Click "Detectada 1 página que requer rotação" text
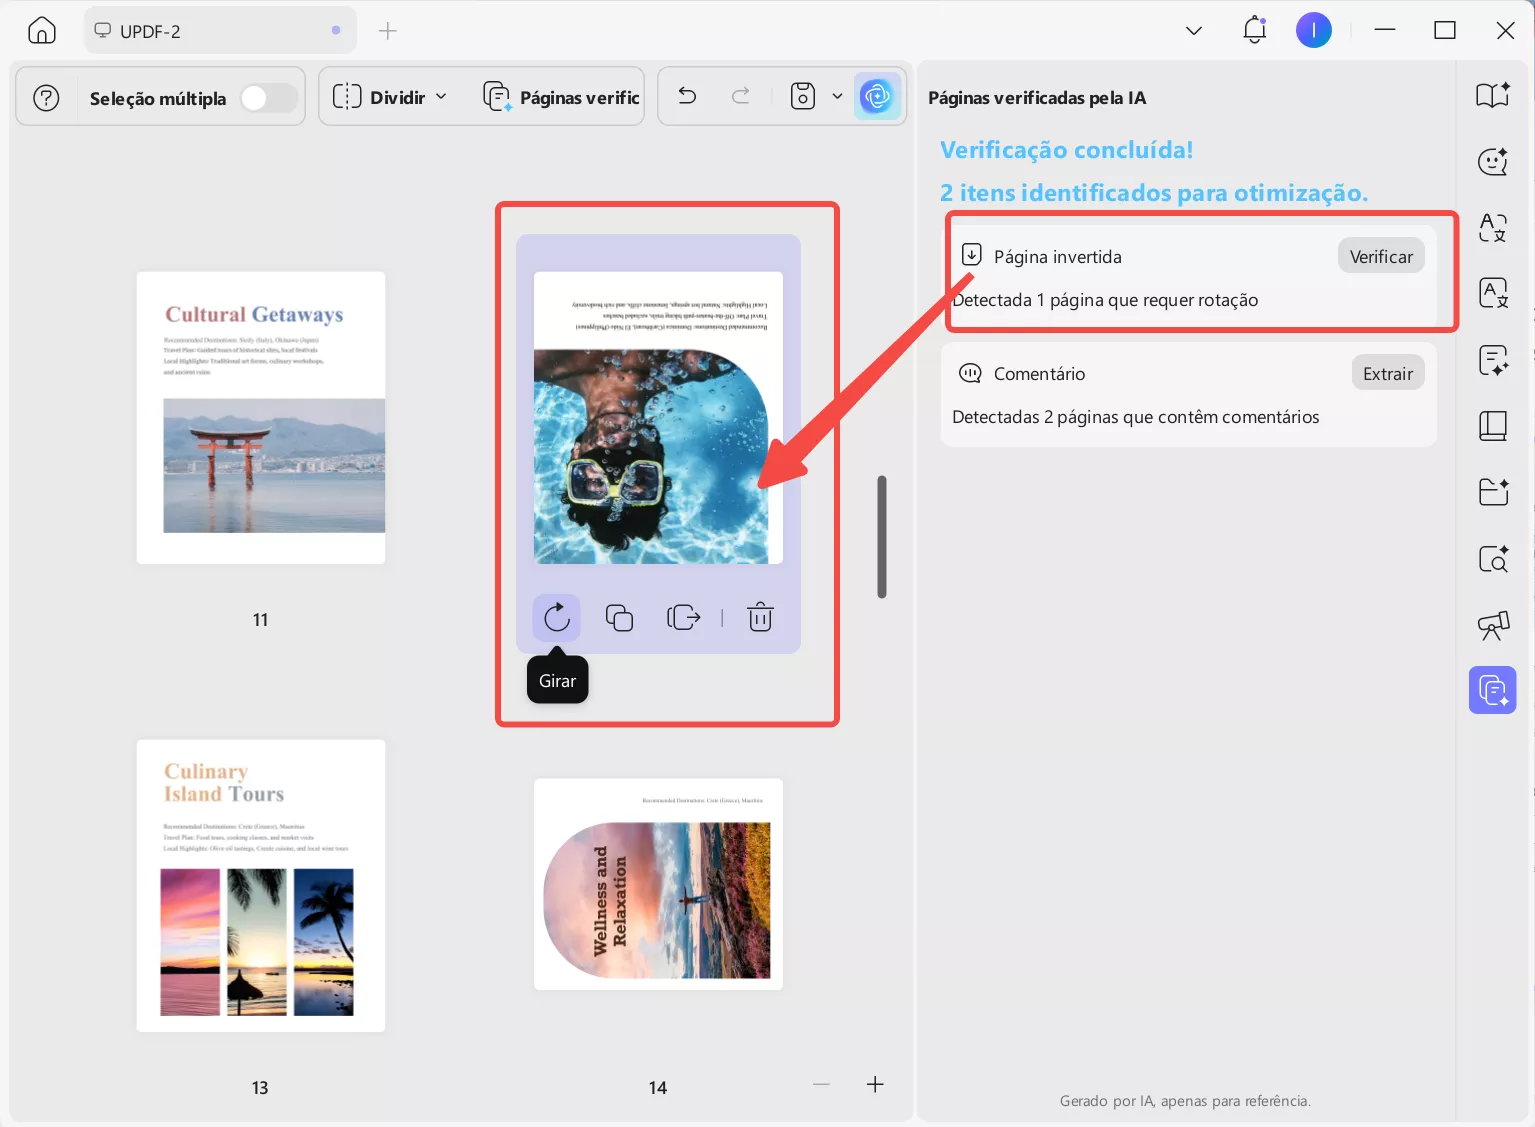The image size is (1535, 1127). [1105, 300]
